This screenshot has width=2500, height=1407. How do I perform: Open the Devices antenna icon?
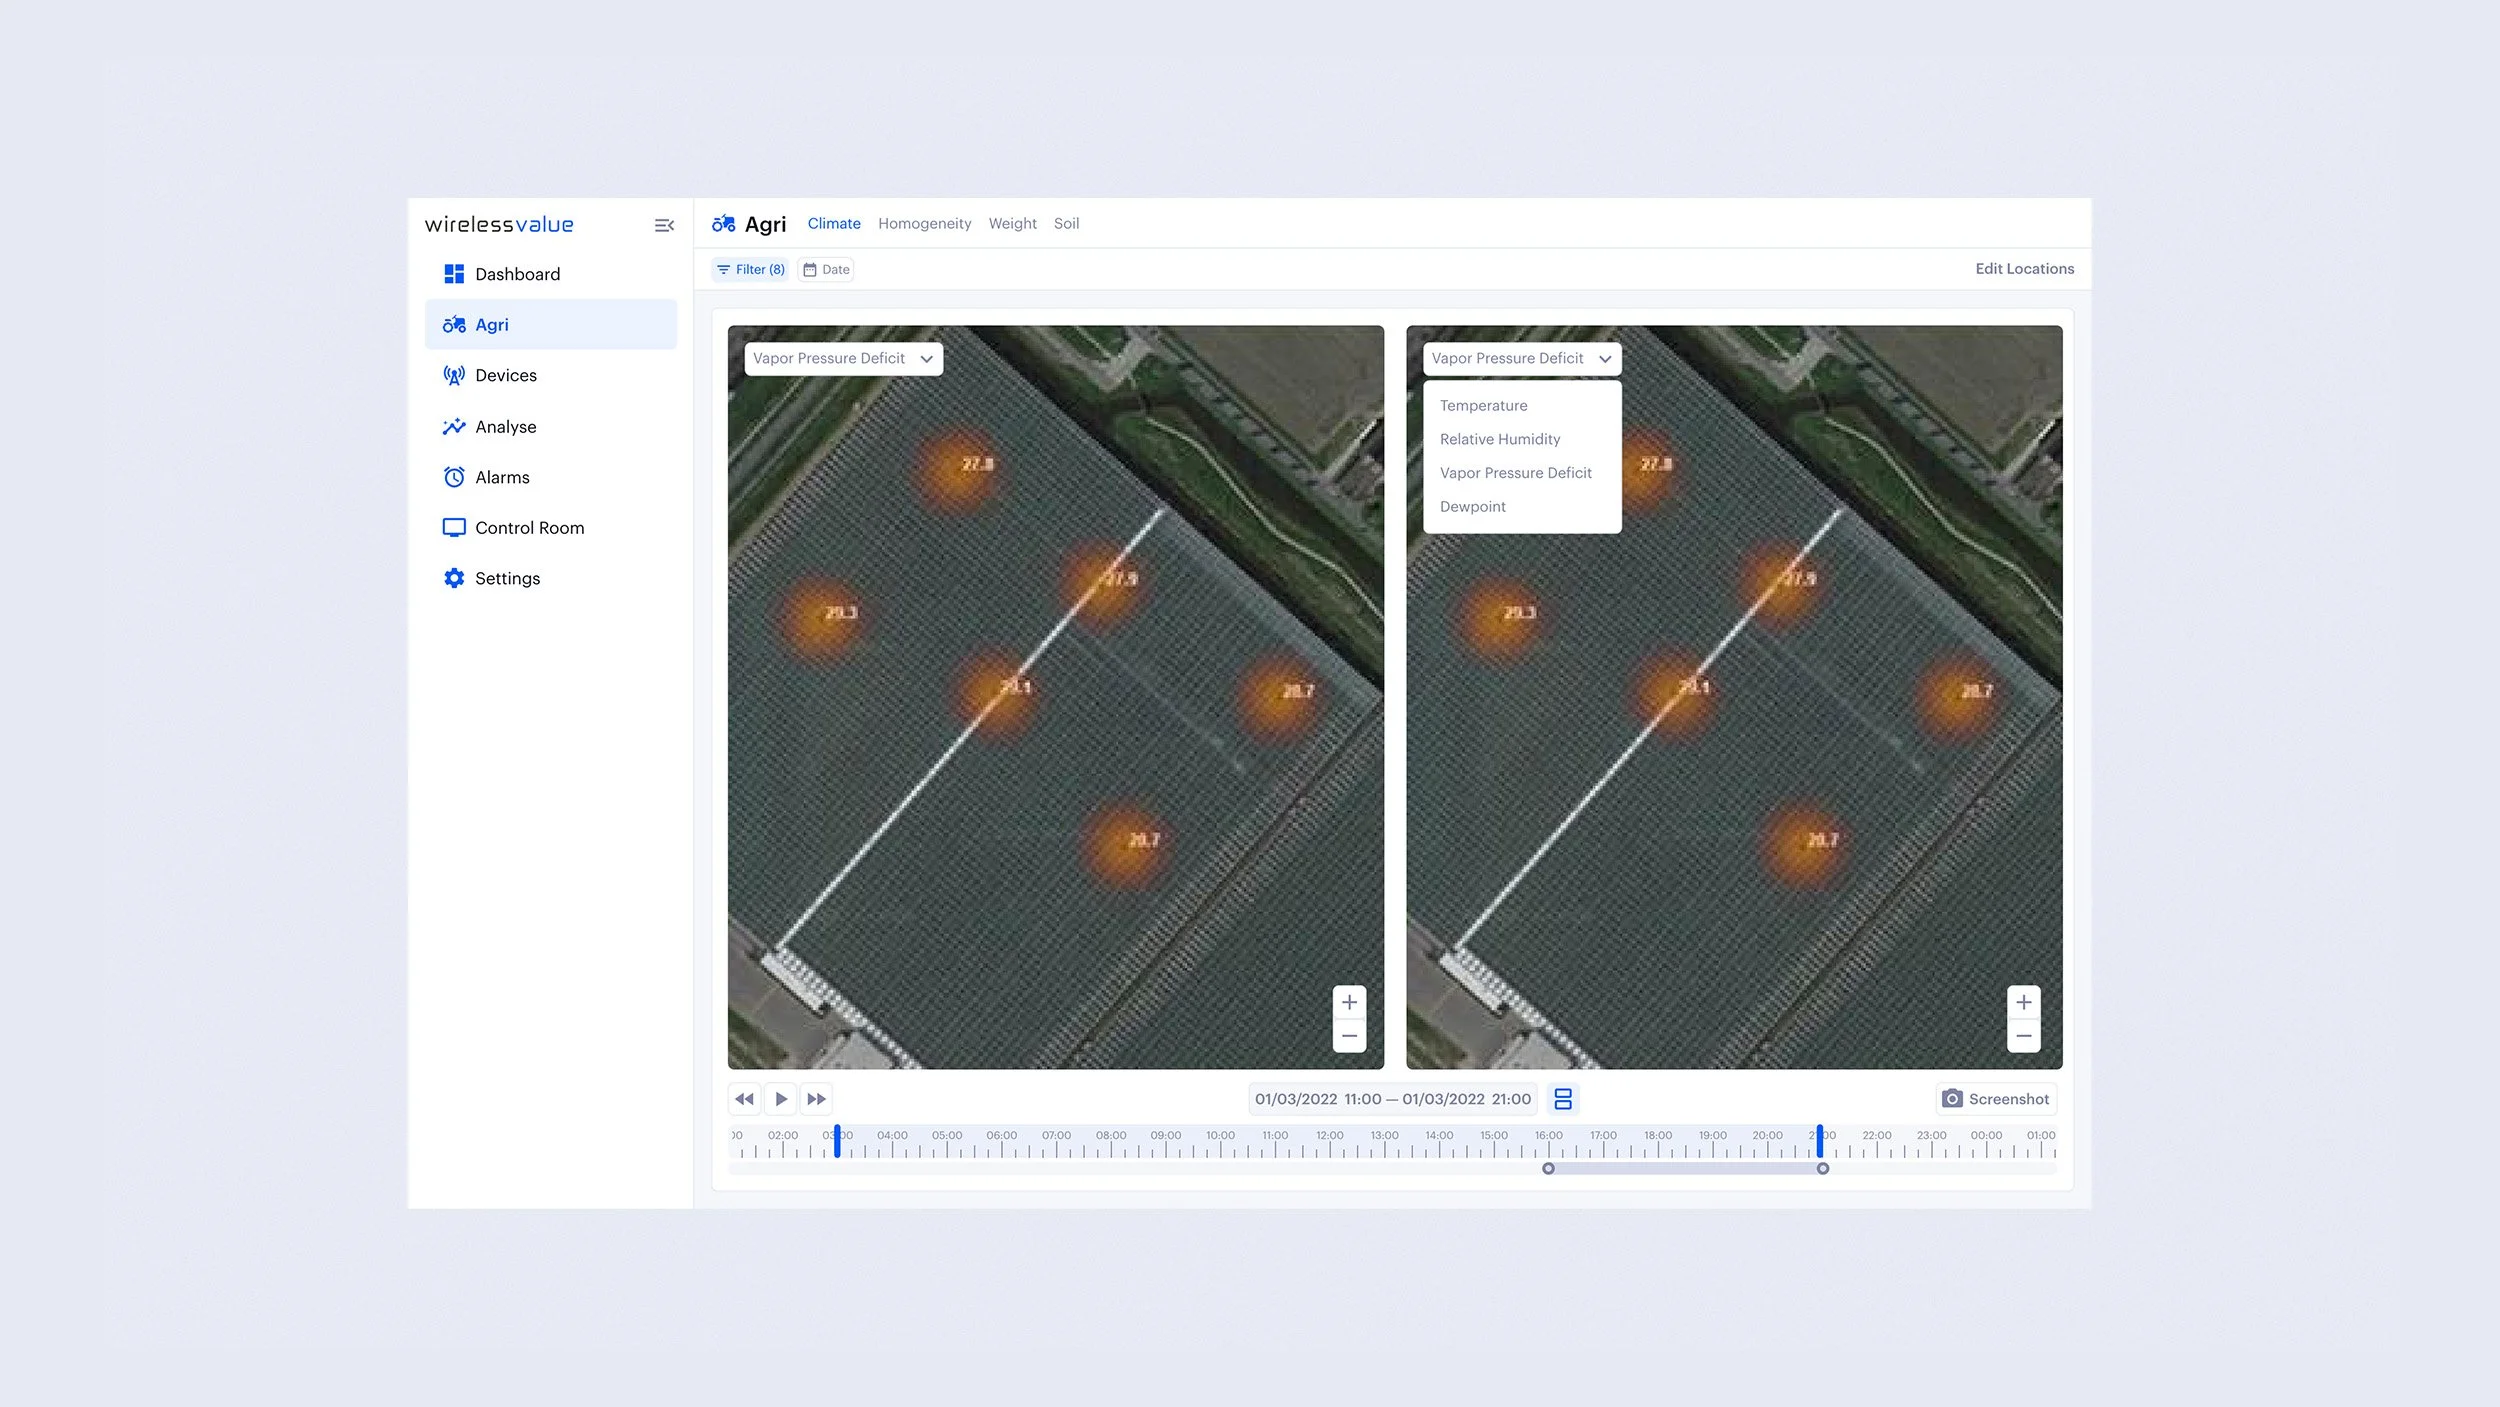point(454,375)
